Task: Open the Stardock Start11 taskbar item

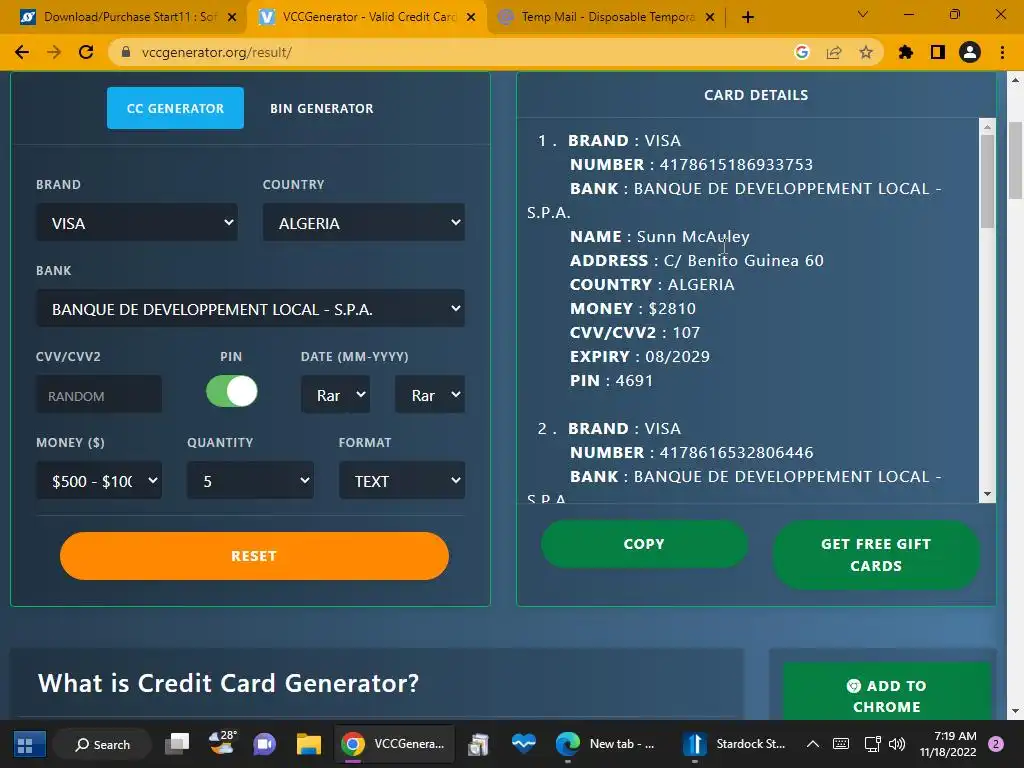Action: 735,744
